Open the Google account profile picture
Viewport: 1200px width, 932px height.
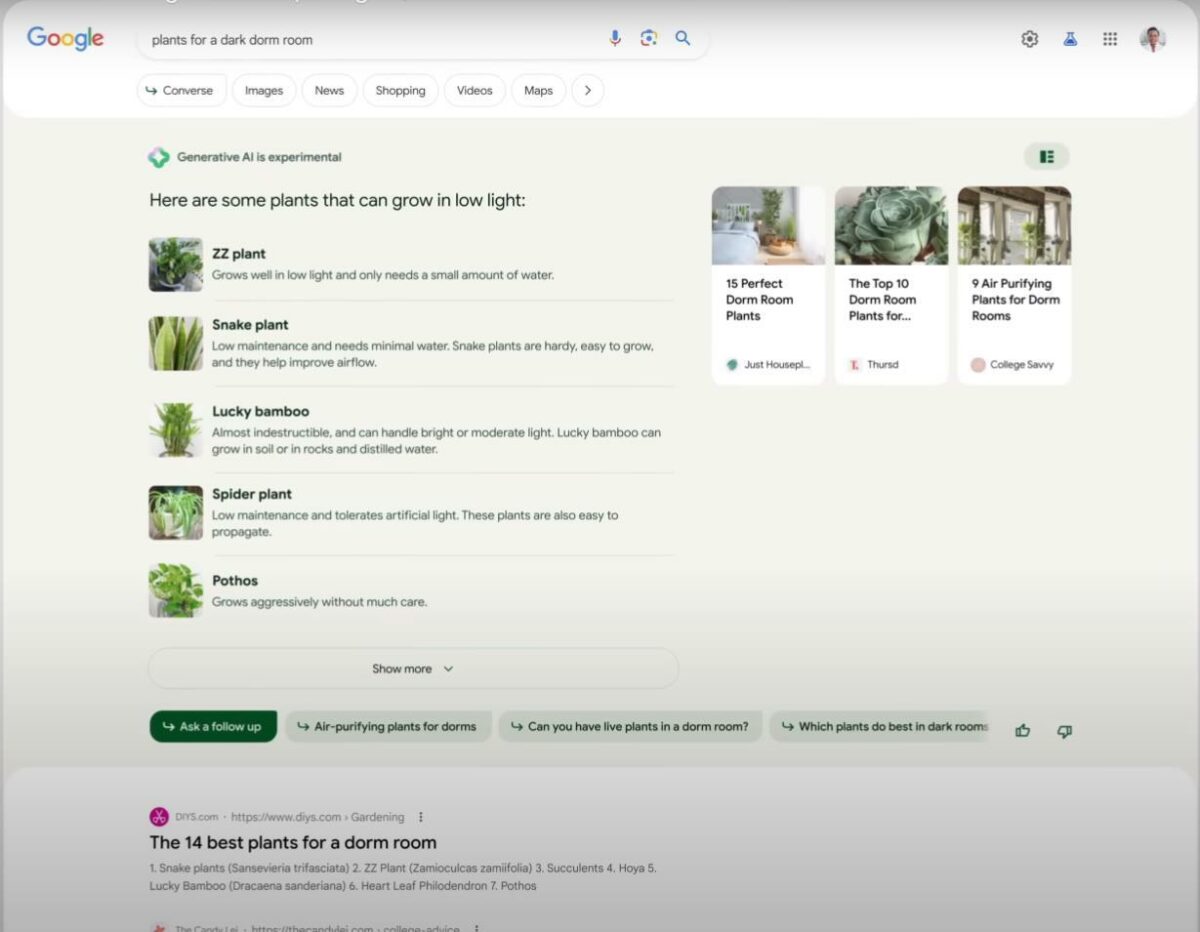(1152, 40)
